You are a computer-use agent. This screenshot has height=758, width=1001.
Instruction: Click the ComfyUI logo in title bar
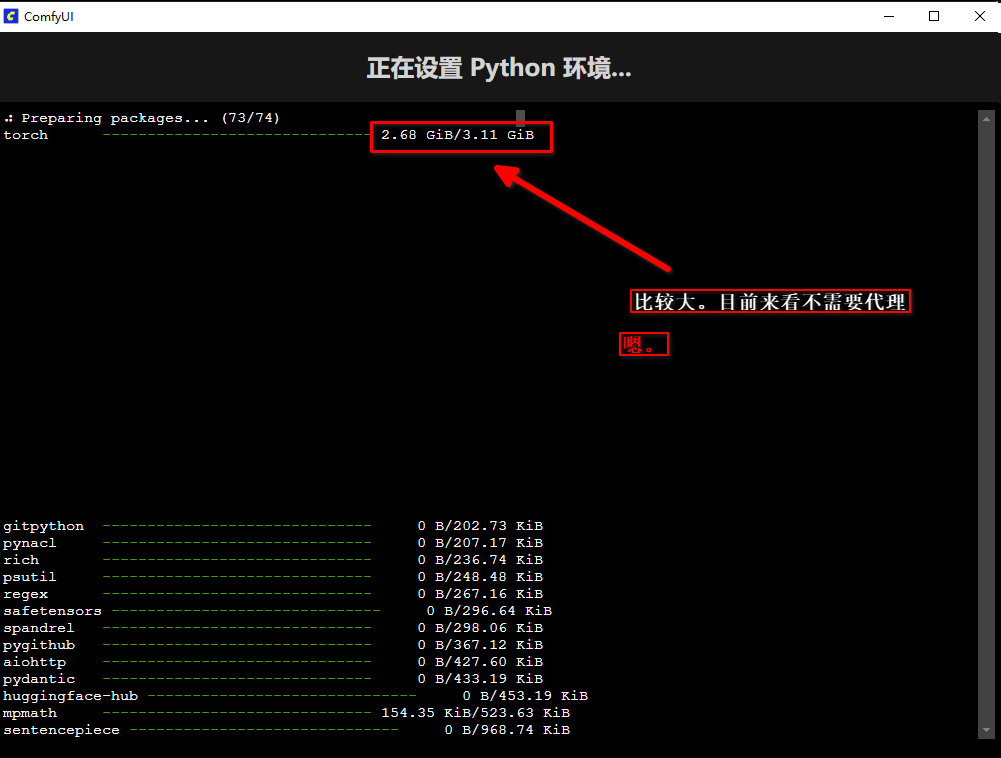(x=12, y=15)
